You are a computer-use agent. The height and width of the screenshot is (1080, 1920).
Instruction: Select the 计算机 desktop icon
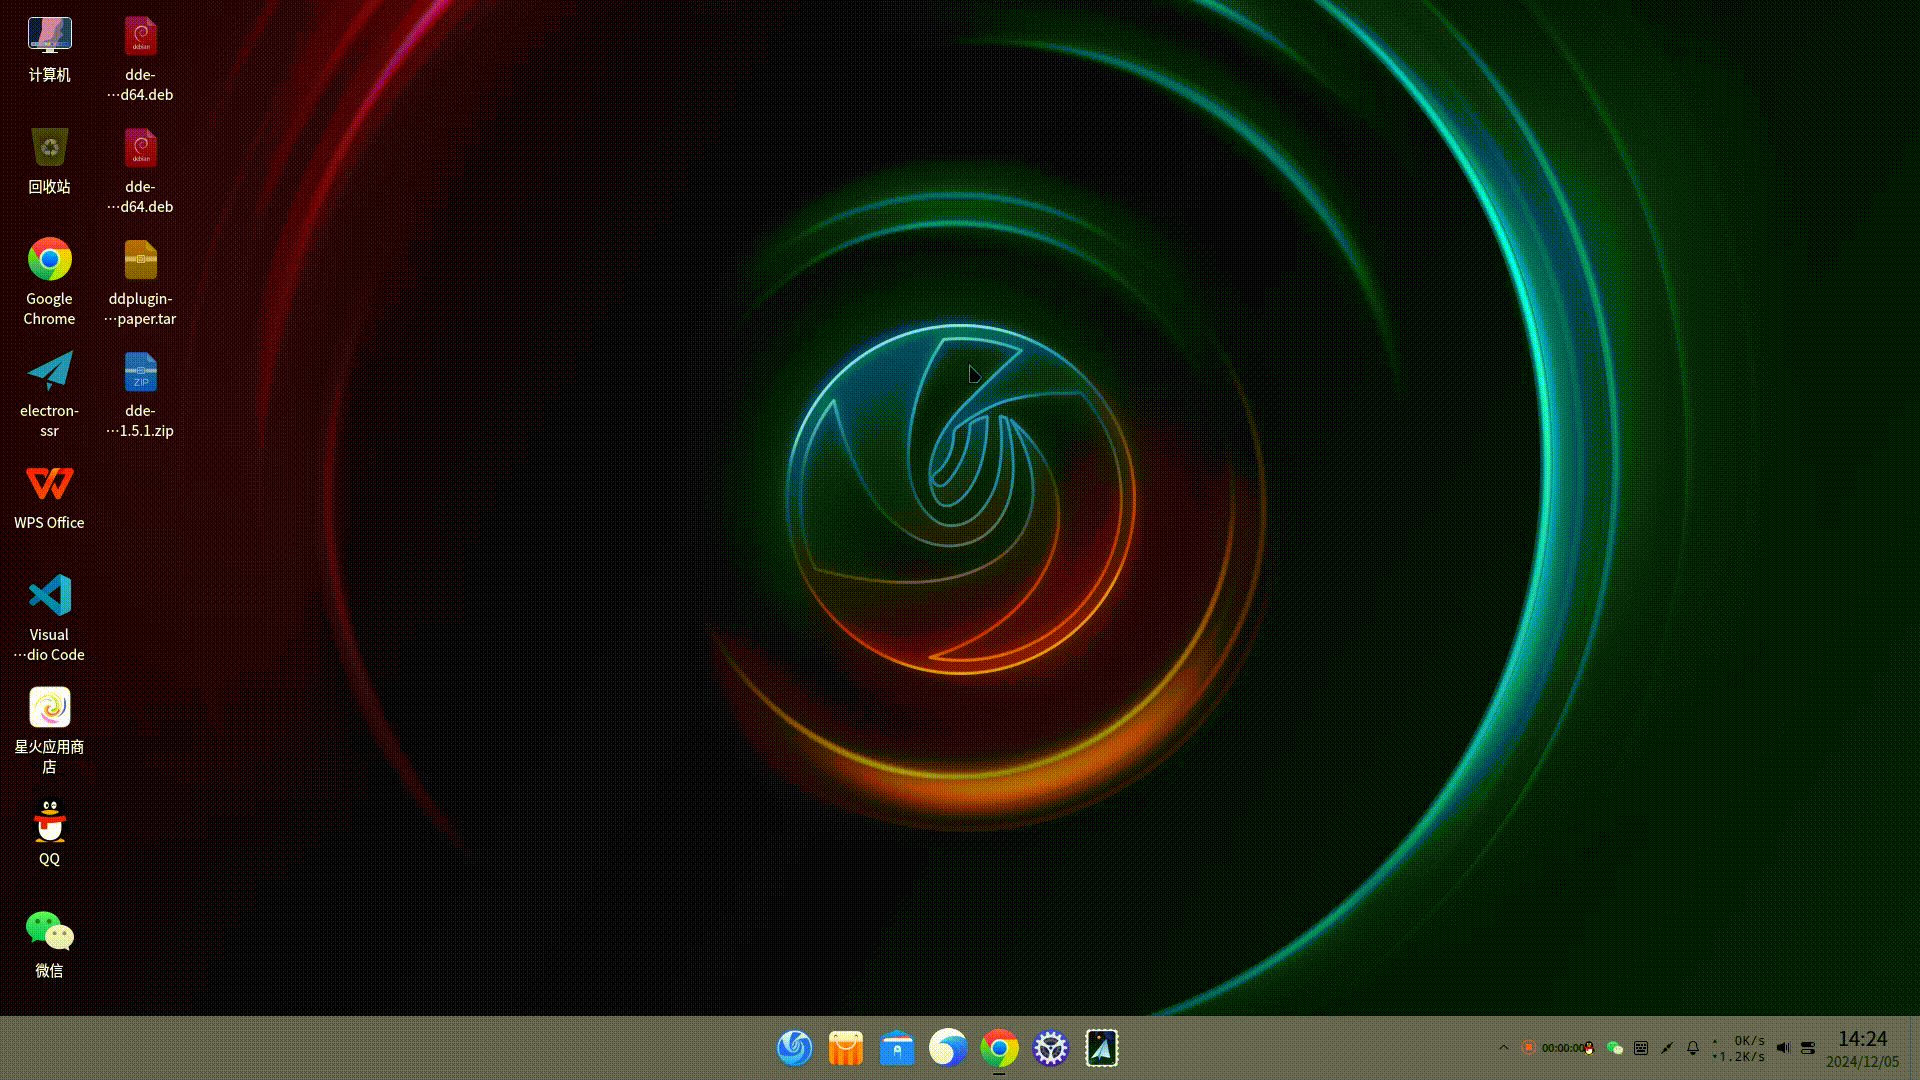(x=49, y=50)
